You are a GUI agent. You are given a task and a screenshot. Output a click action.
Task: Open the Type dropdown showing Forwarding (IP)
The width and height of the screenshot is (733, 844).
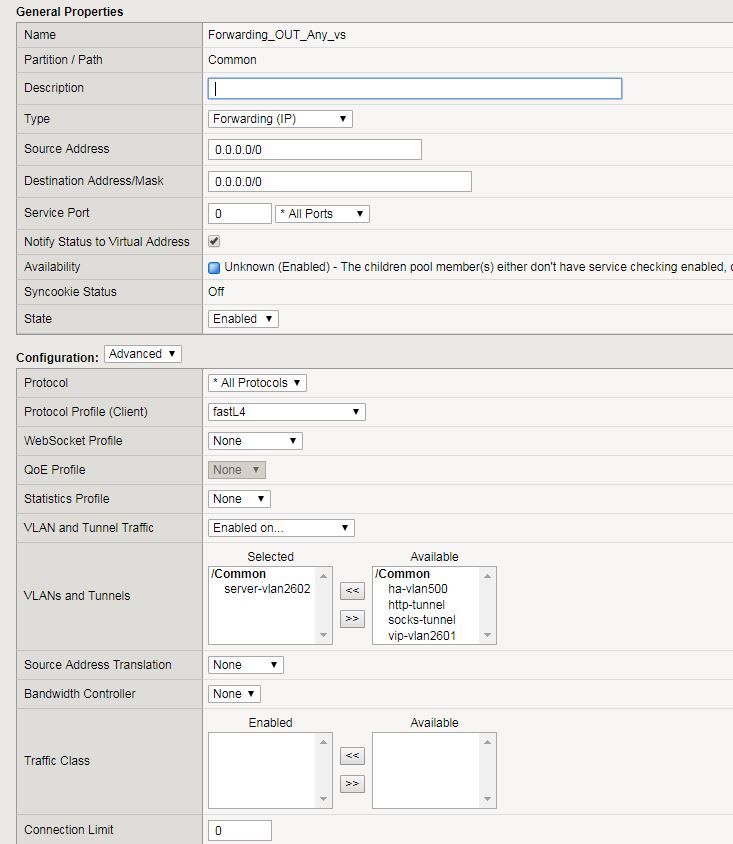pyautogui.click(x=280, y=119)
